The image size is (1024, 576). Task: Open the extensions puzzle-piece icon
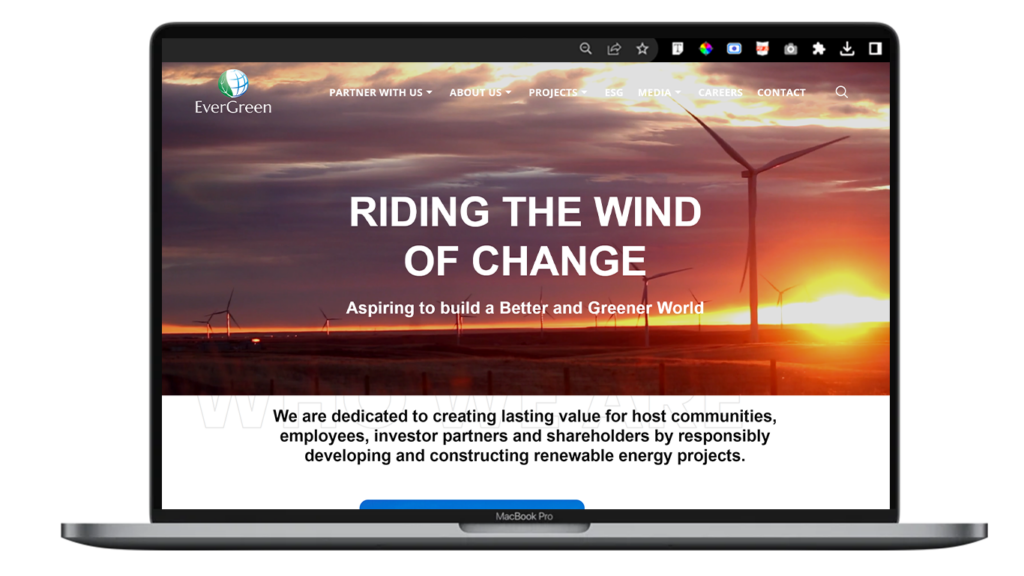pyautogui.click(x=820, y=47)
